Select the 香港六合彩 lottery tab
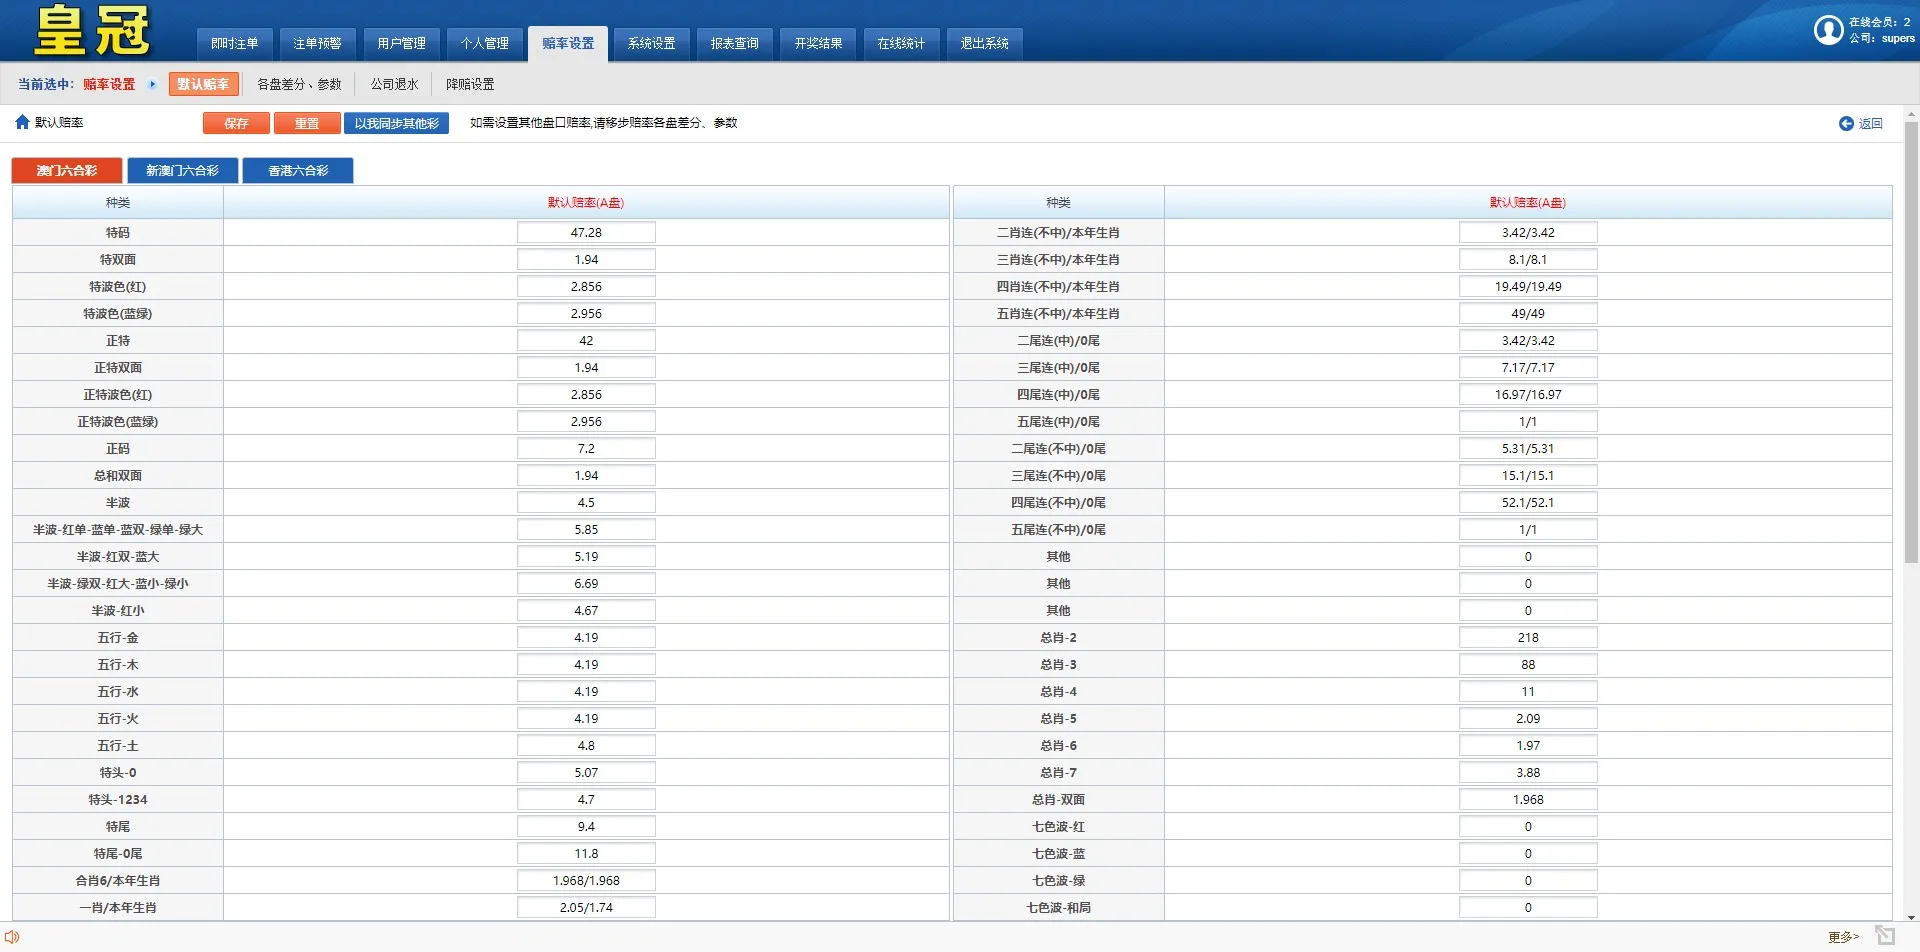1920x952 pixels. coord(298,171)
